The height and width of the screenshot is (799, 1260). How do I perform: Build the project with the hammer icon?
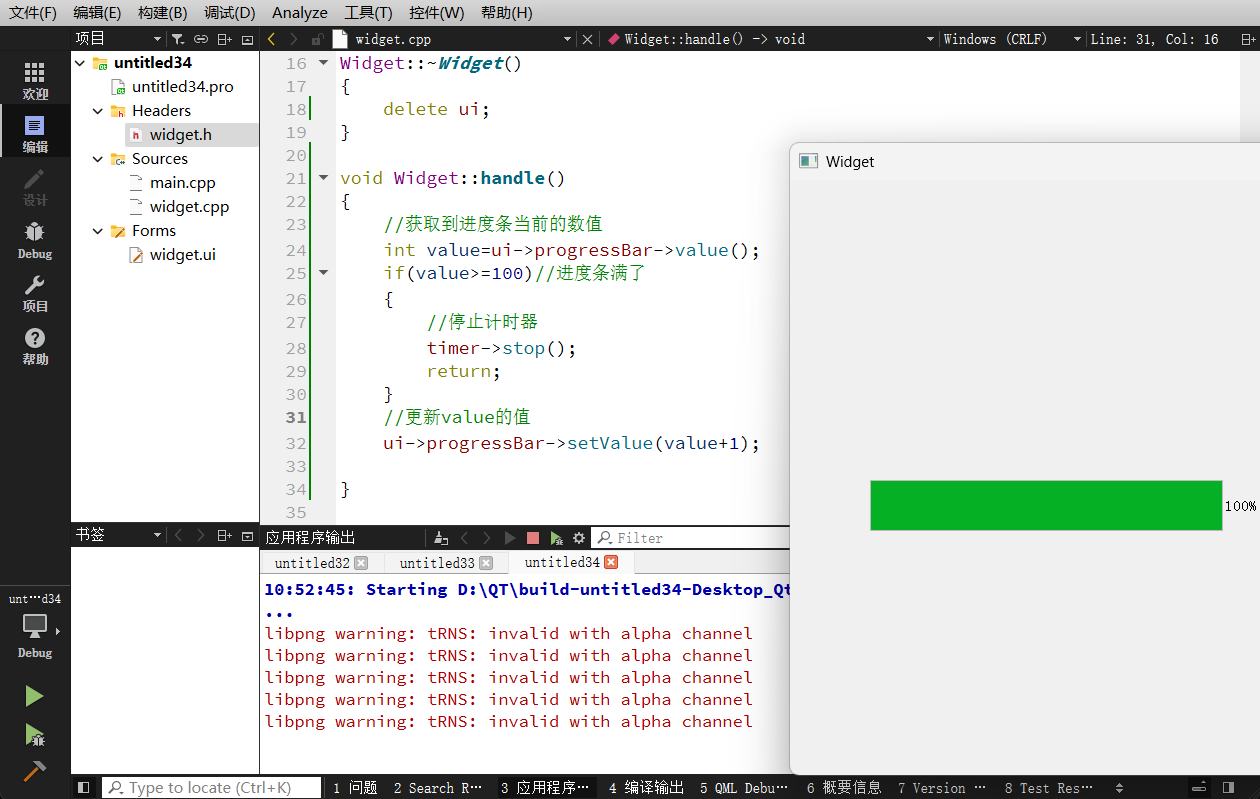pos(34,771)
